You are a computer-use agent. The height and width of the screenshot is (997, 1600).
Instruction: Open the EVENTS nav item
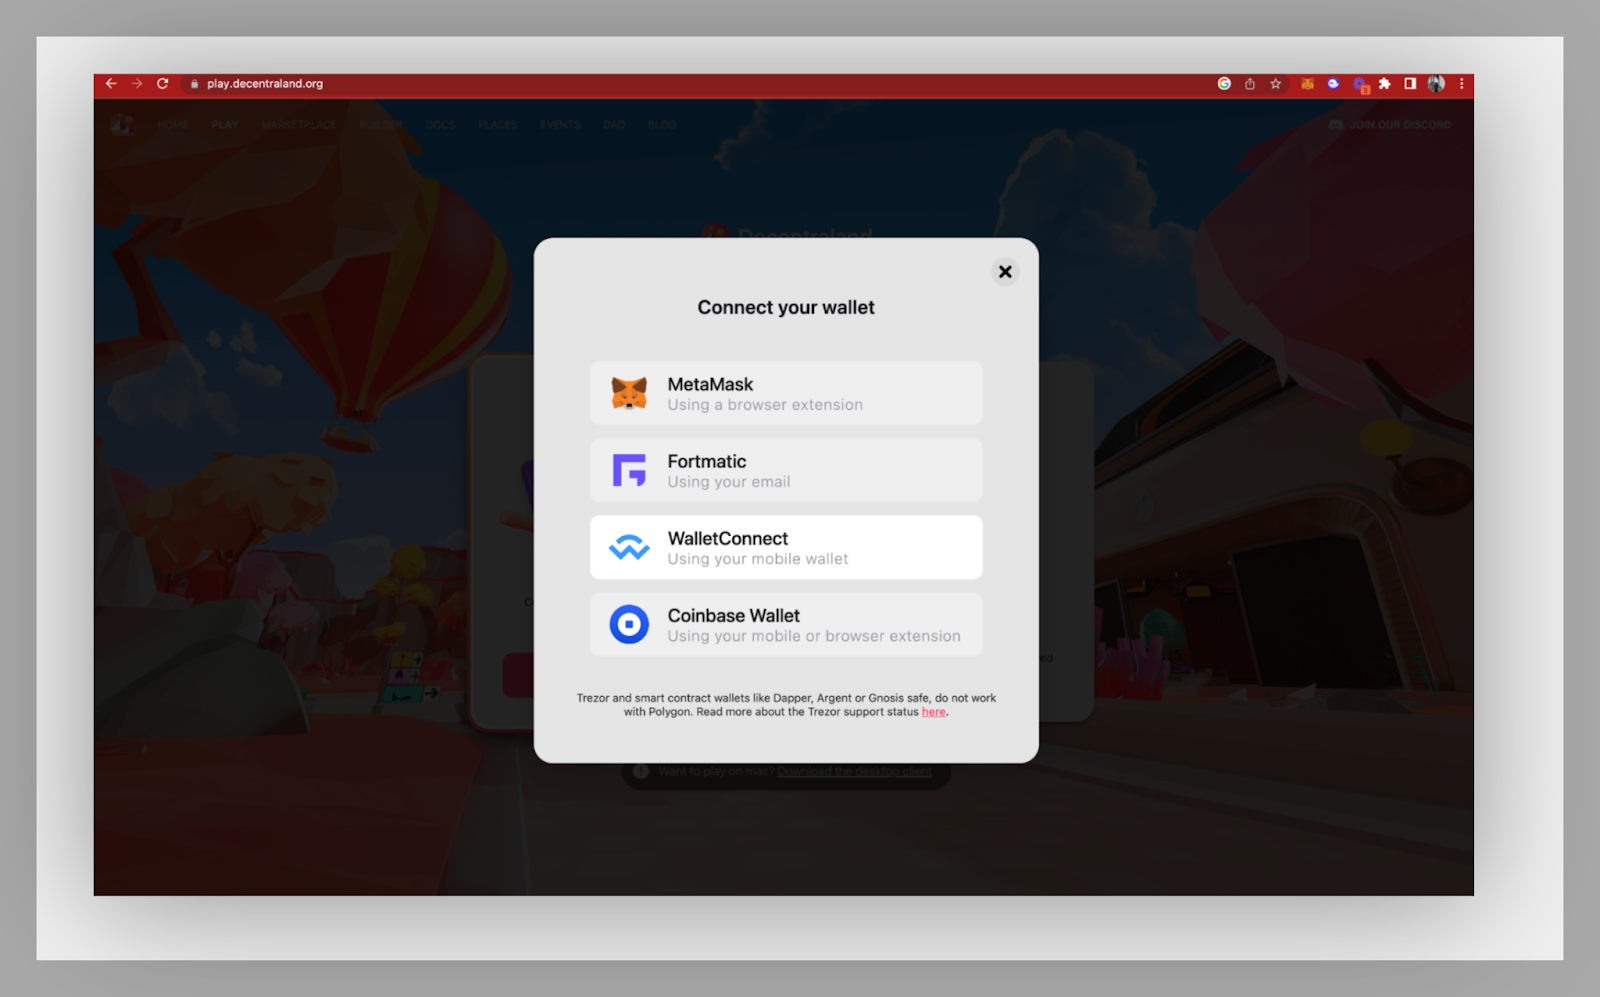tap(560, 125)
